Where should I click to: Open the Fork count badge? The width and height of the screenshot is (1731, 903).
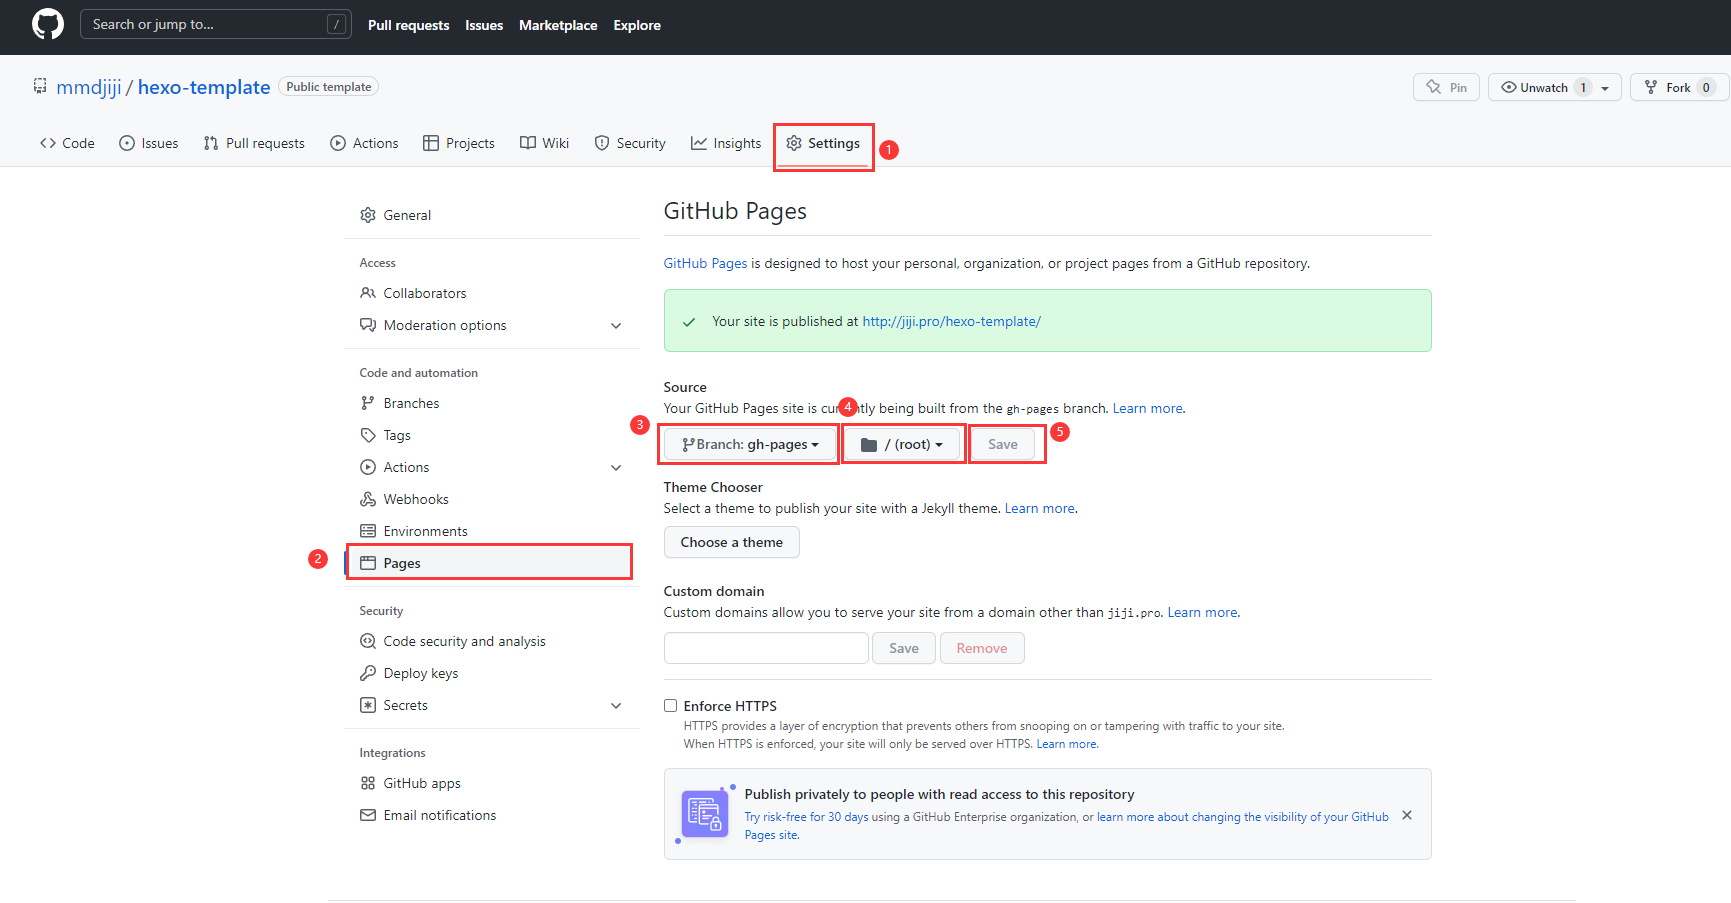[1706, 87]
